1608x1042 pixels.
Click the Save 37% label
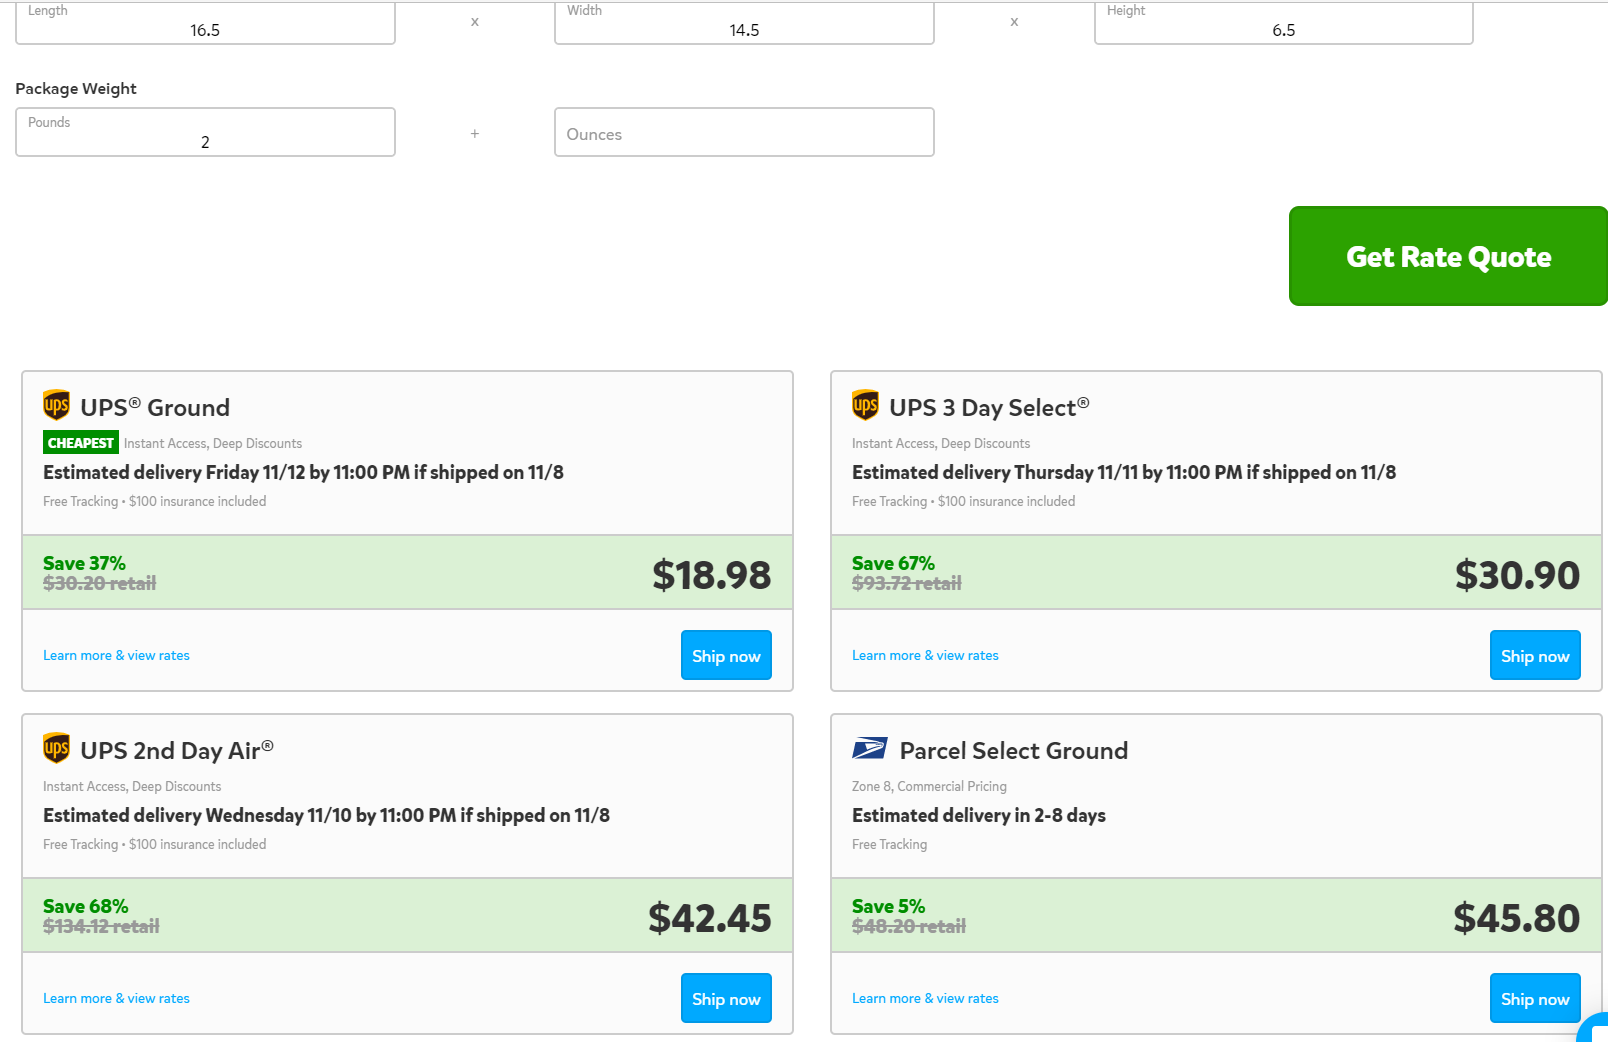[84, 563]
